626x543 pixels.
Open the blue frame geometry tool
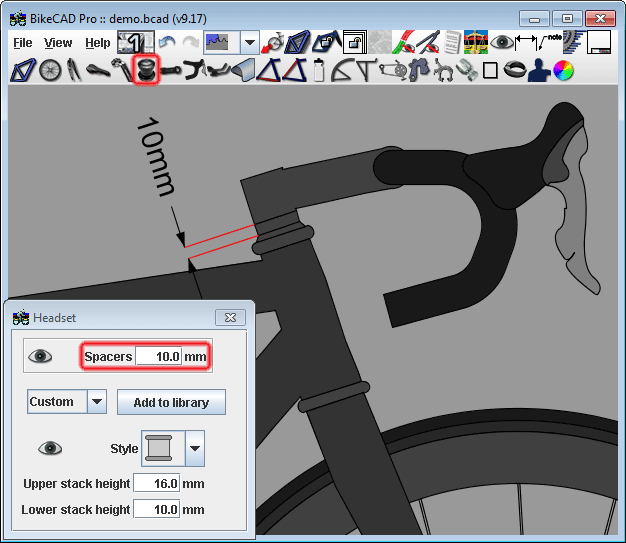[23, 71]
